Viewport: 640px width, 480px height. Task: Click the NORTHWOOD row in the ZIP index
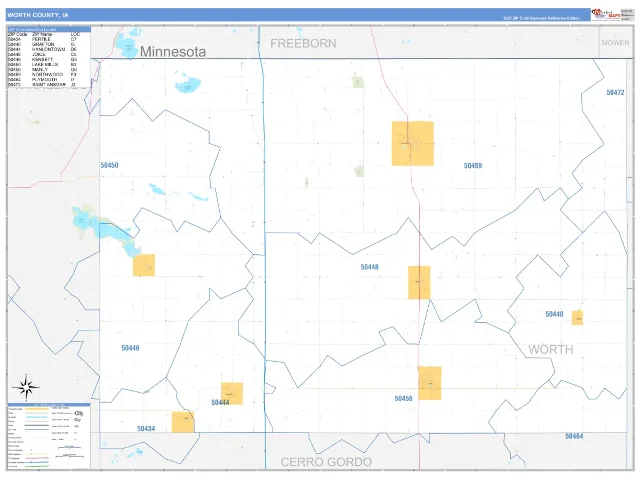tap(44, 74)
